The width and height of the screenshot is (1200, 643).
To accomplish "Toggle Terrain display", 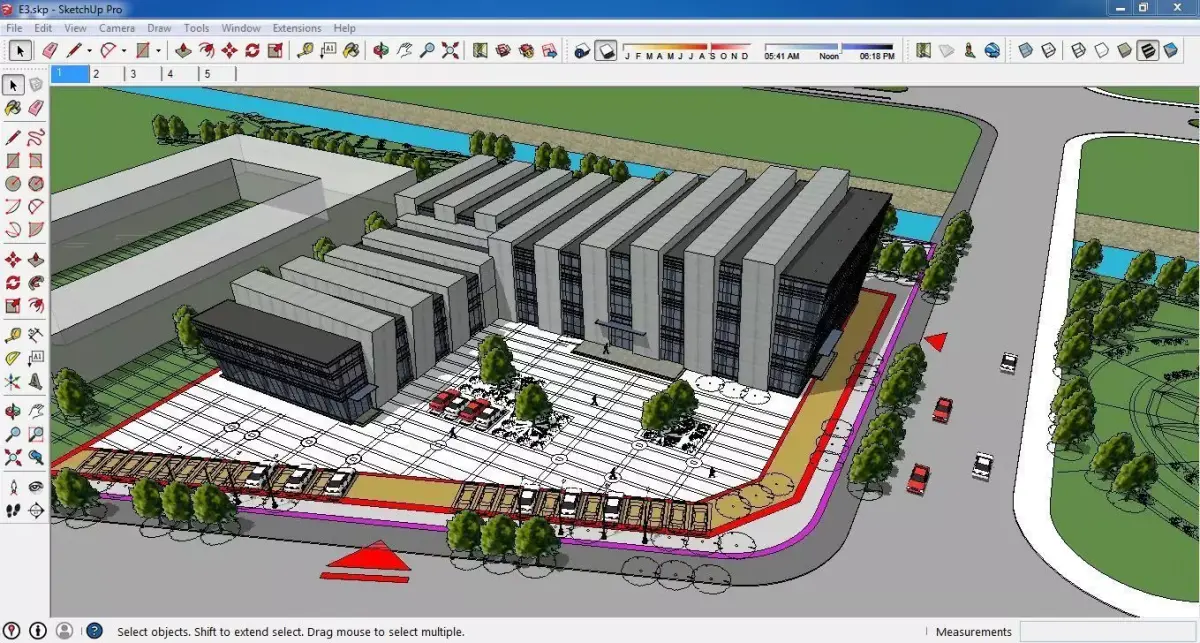I will click(946, 50).
